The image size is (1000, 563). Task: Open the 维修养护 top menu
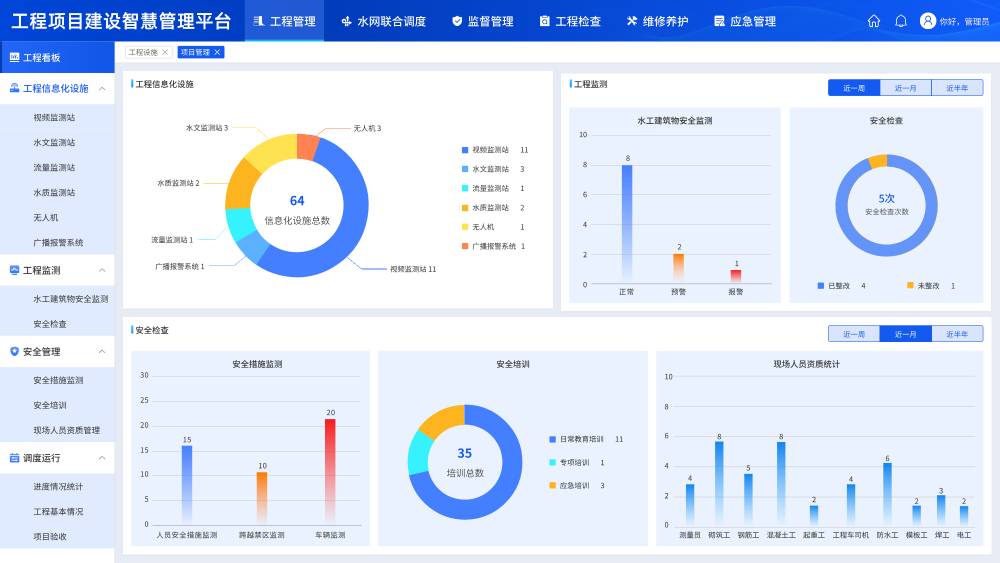[x=658, y=21]
